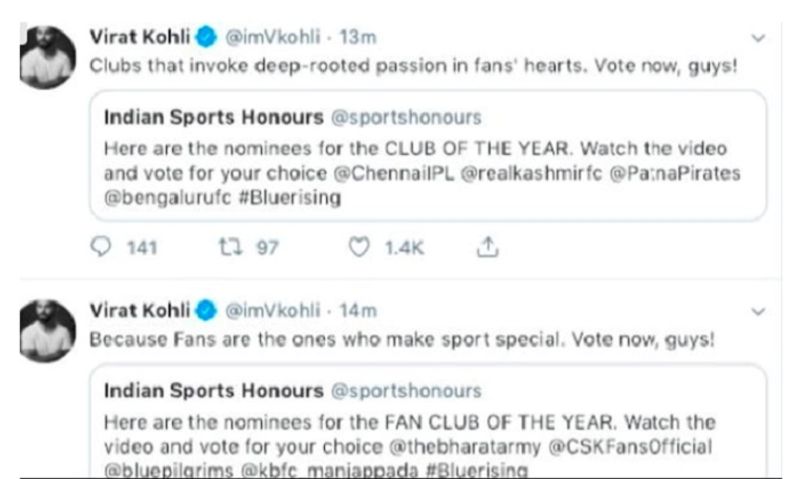Like the tweet with 1.4K likes

[x=359, y=247]
